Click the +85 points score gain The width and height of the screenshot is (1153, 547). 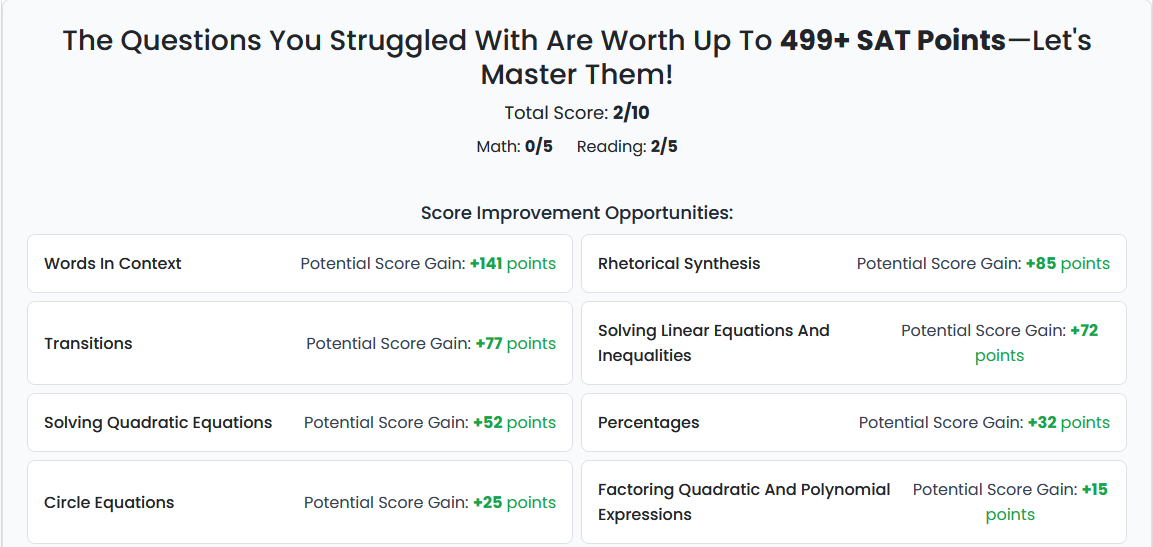(x=1068, y=263)
